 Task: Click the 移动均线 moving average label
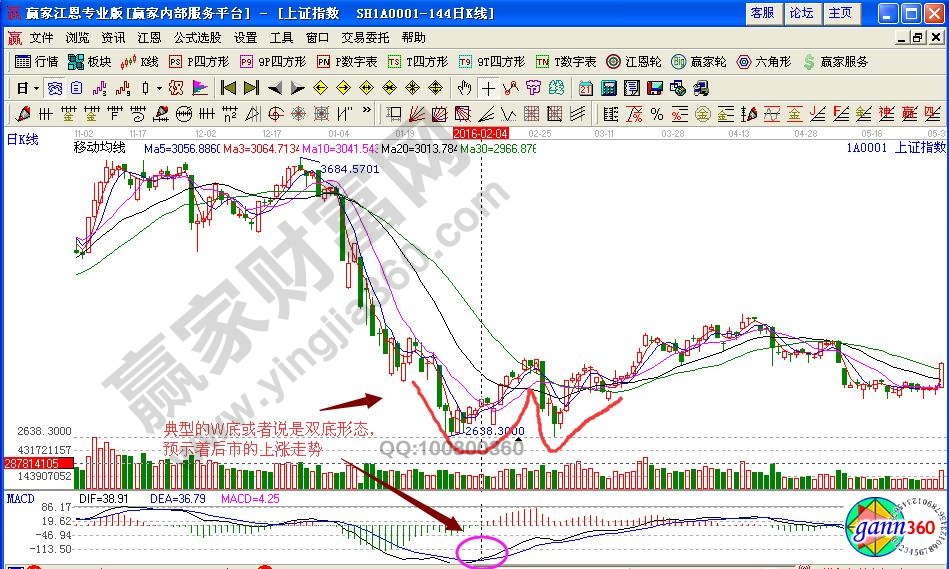pos(99,147)
